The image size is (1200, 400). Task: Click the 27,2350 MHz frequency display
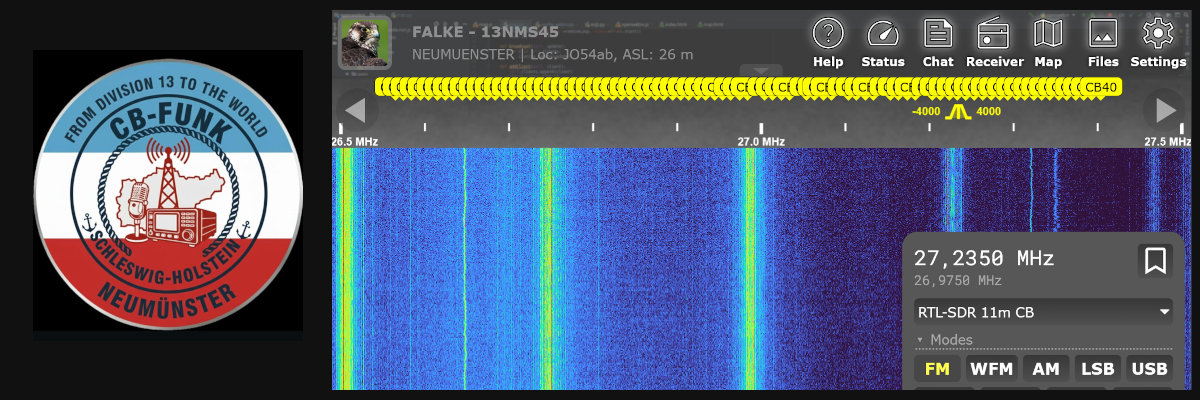[x=984, y=259]
